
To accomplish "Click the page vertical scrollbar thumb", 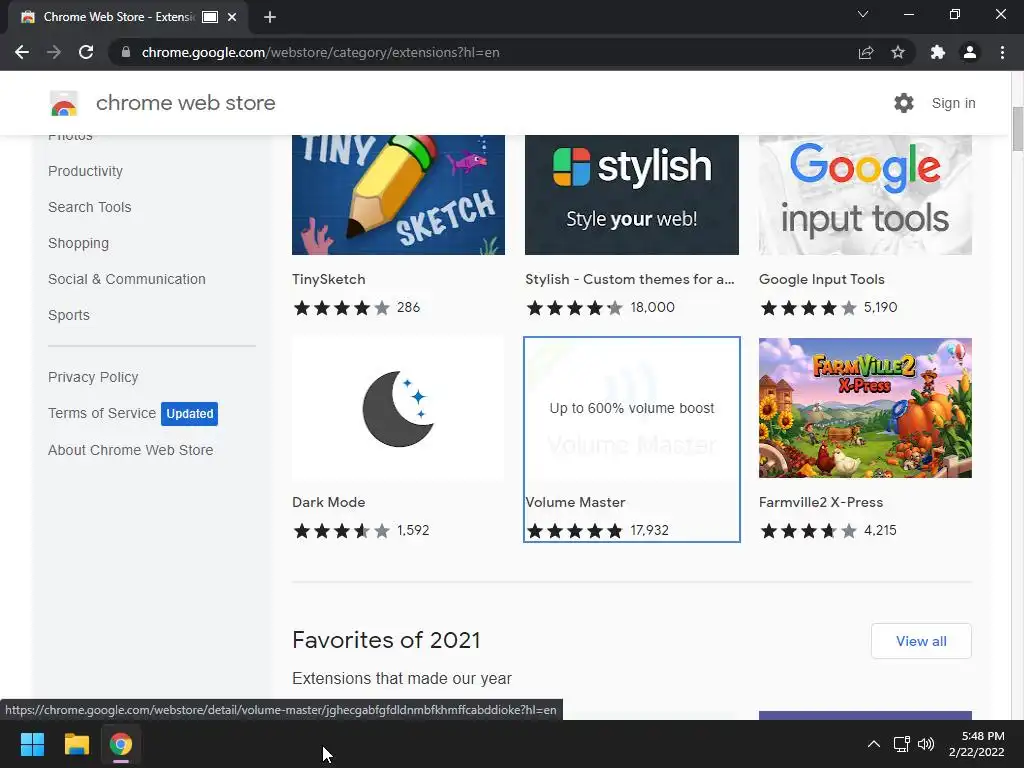I will pos(1017,129).
